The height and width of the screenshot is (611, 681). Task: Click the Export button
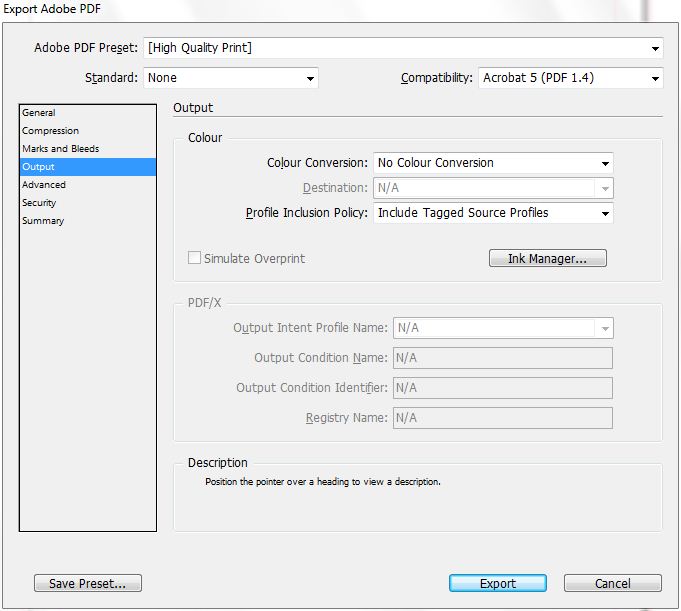tap(498, 583)
